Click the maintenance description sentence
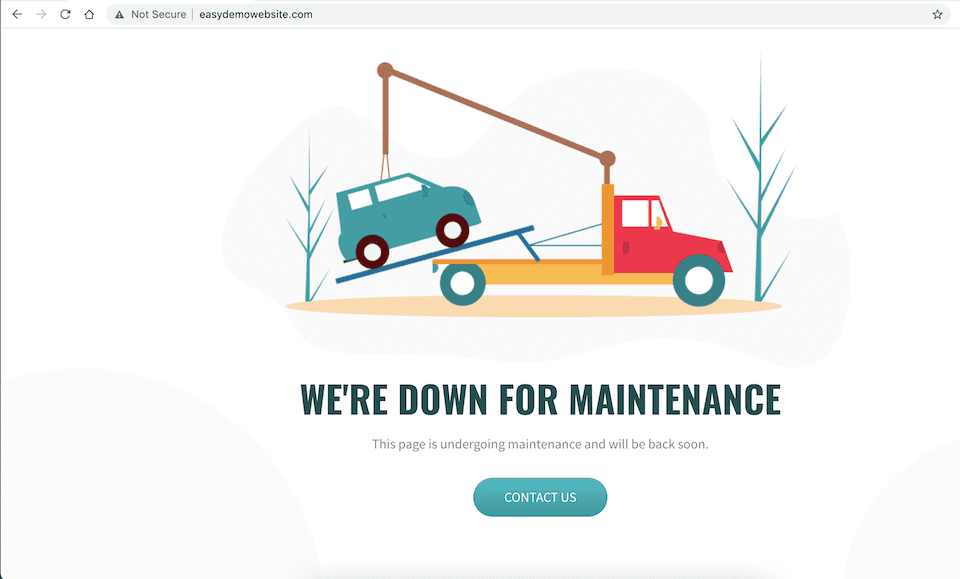This screenshot has width=960, height=579. tap(540, 443)
